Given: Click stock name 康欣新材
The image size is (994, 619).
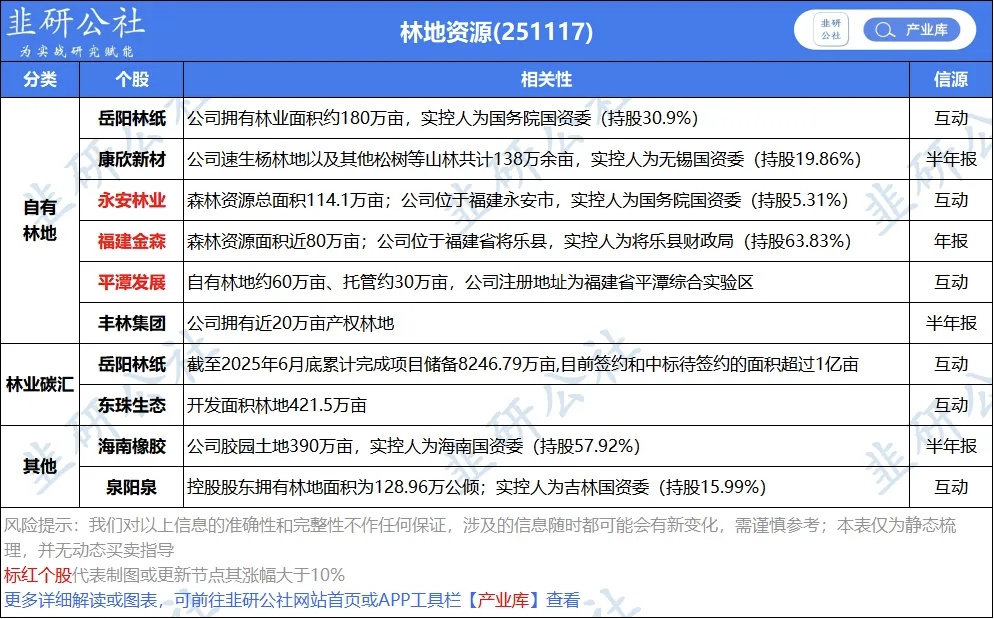Looking at the screenshot, I should [x=132, y=159].
